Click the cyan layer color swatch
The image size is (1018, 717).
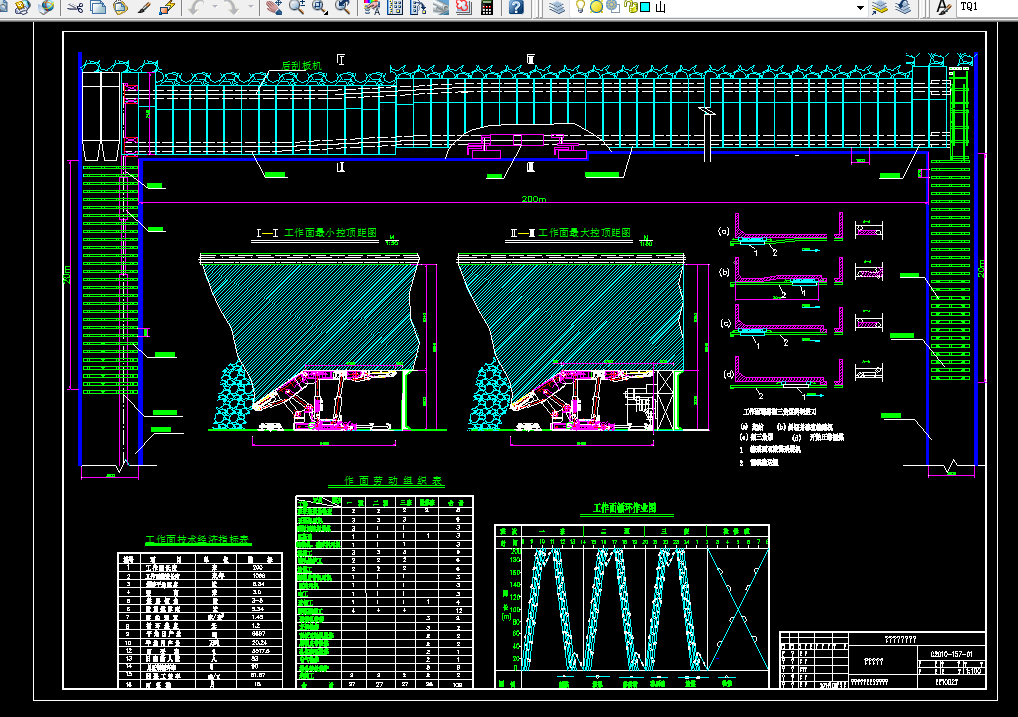[x=645, y=7]
